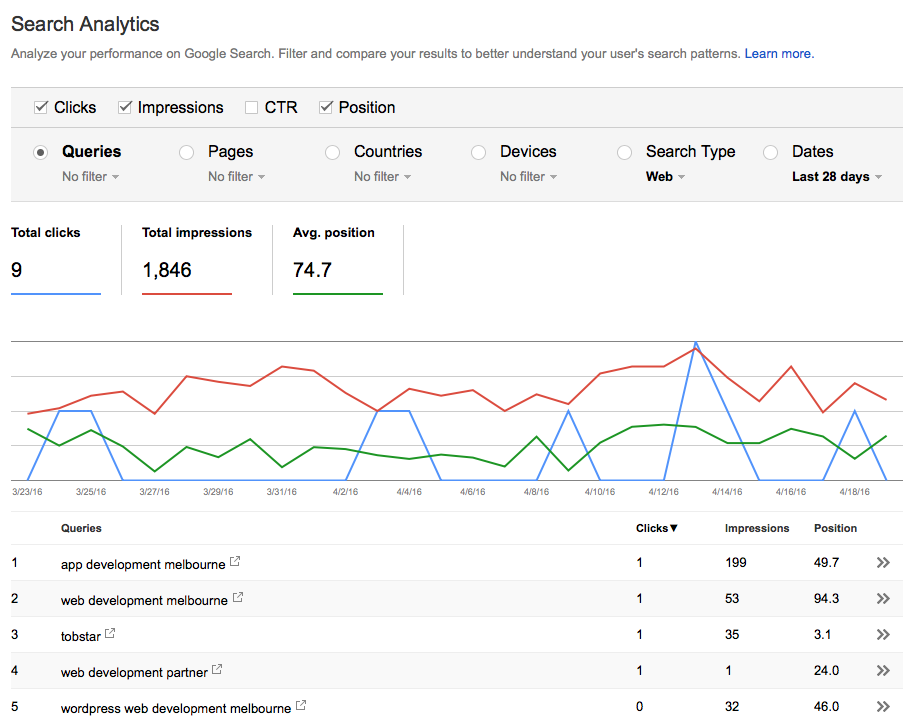The height and width of the screenshot is (722, 921).
Task: Open external link for wordpress web development melbourne
Action: pos(300,704)
